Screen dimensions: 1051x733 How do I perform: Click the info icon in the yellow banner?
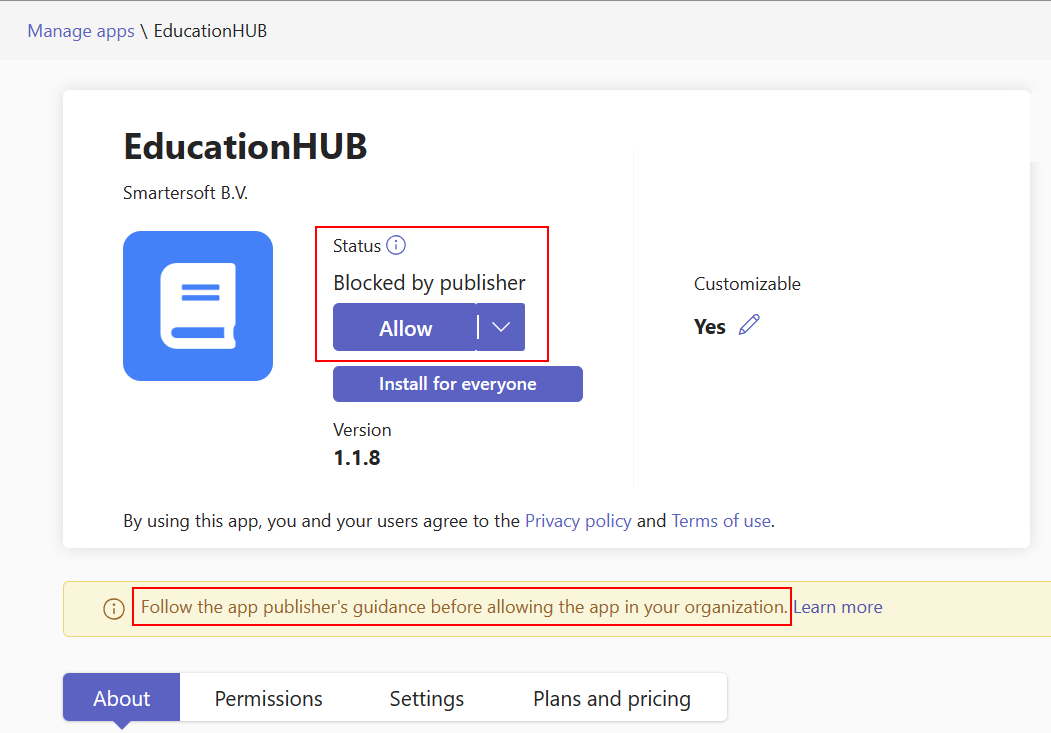point(113,606)
